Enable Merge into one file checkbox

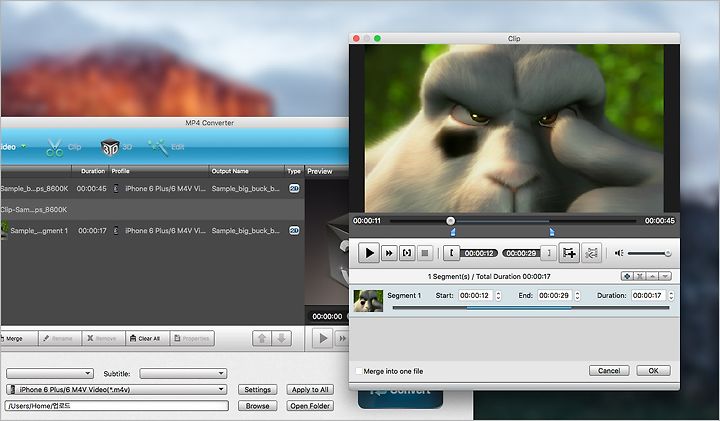[359, 371]
